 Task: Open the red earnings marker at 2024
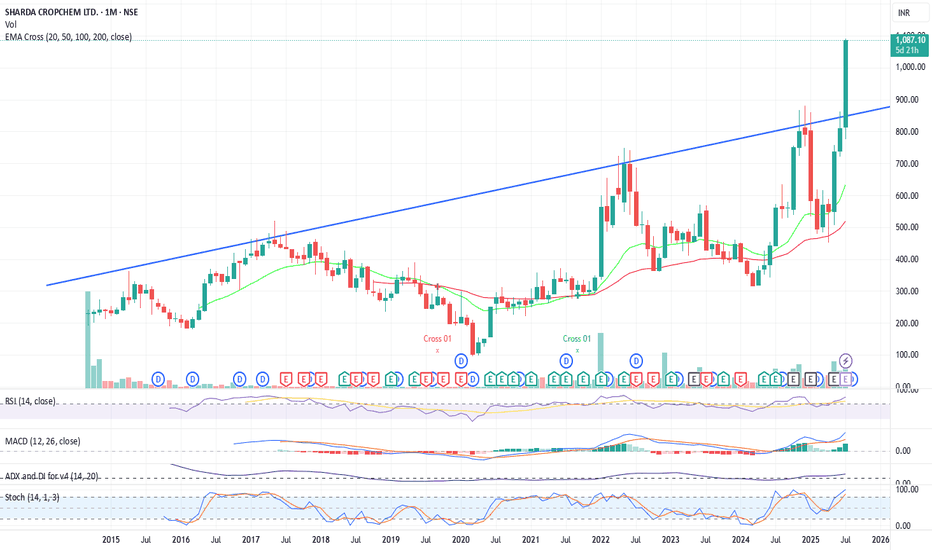pos(741,379)
